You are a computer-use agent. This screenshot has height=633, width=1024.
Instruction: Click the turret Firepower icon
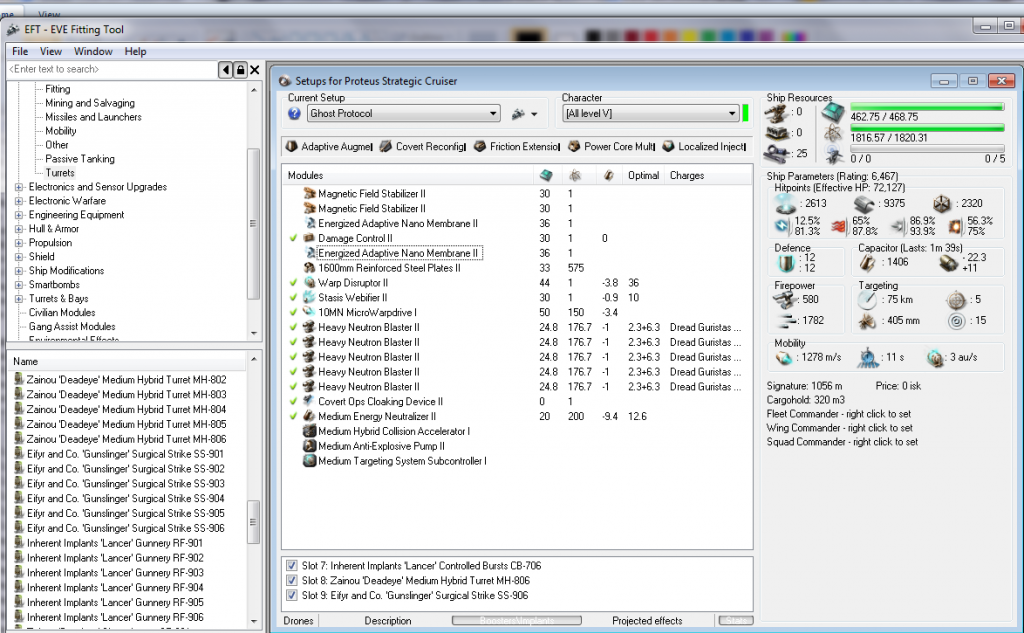pyautogui.click(x=785, y=300)
